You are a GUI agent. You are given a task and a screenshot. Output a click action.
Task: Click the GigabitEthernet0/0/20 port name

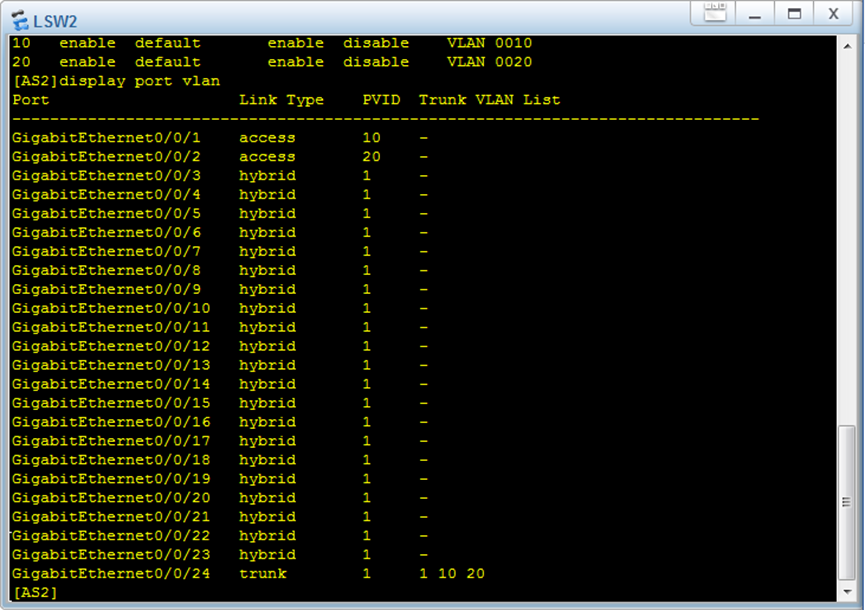111,498
